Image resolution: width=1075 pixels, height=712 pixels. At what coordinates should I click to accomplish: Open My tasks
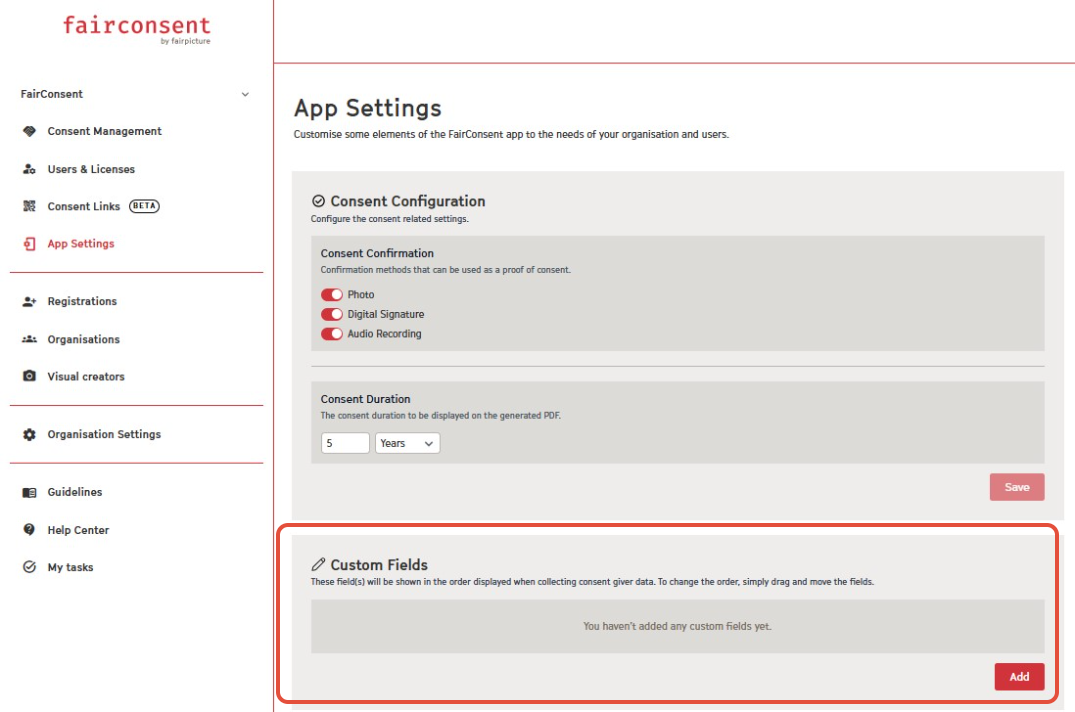[x=71, y=567]
